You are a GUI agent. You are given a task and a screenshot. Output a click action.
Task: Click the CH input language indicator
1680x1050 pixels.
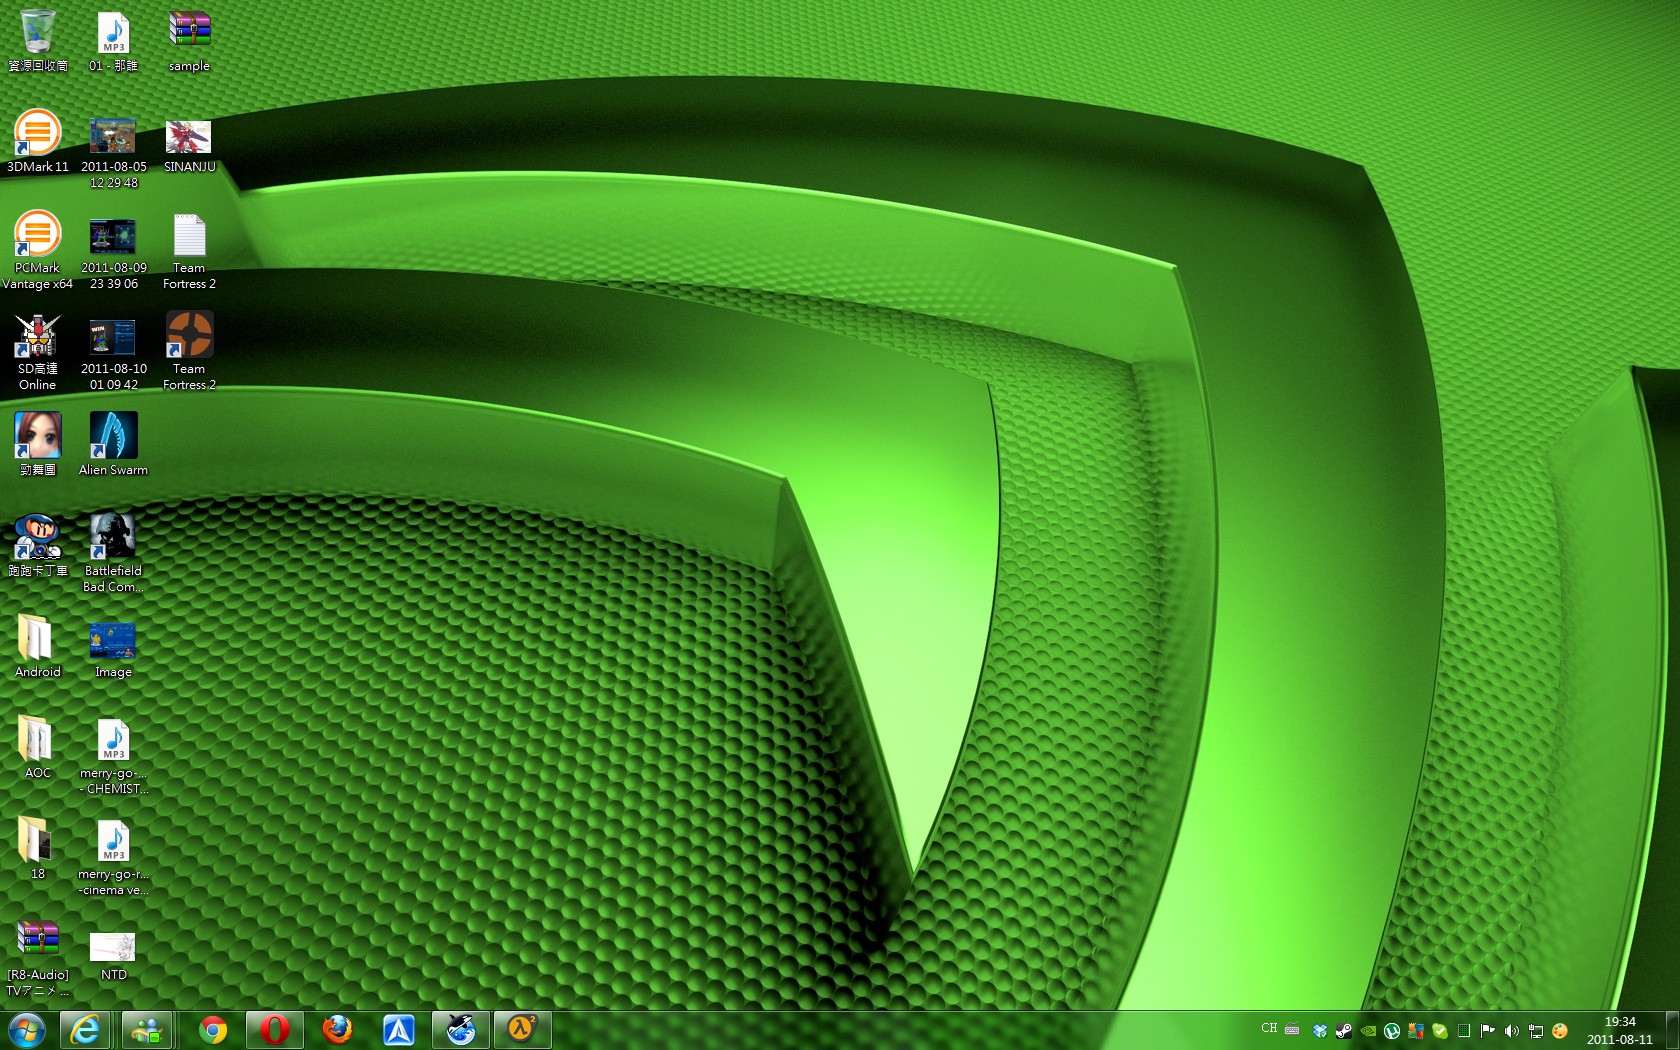[1269, 1028]
